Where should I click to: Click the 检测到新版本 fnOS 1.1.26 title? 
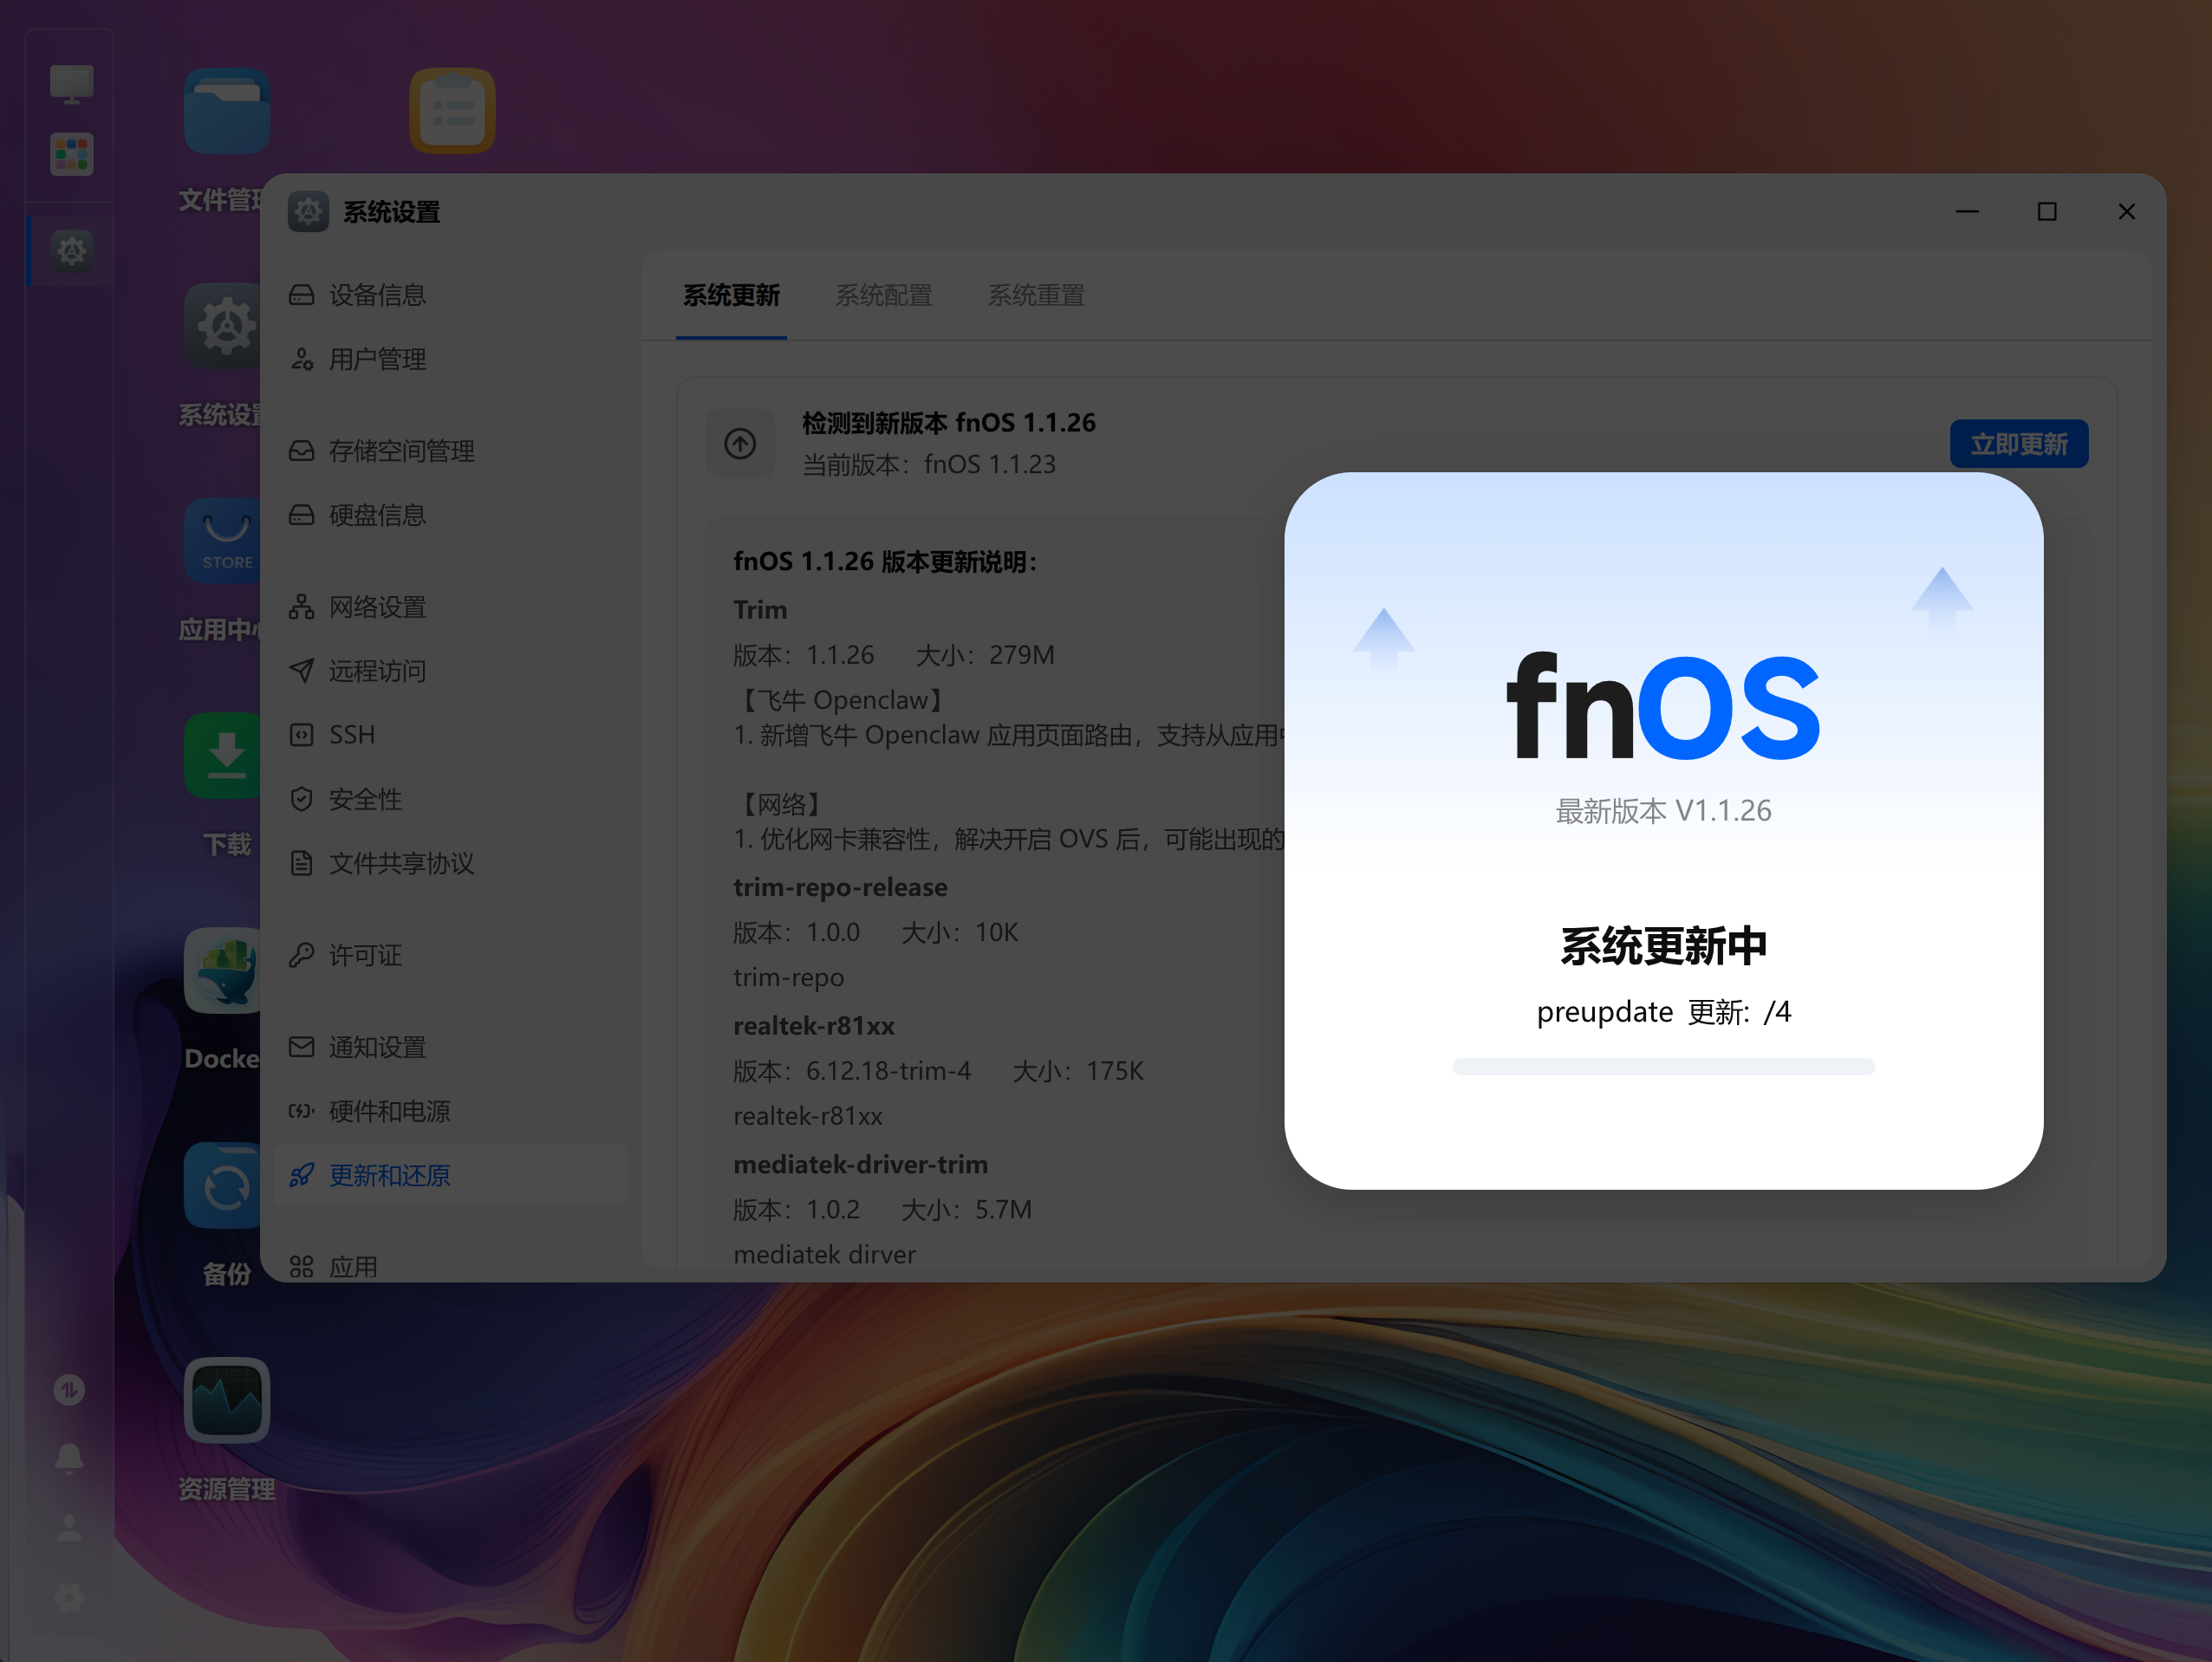949,423
